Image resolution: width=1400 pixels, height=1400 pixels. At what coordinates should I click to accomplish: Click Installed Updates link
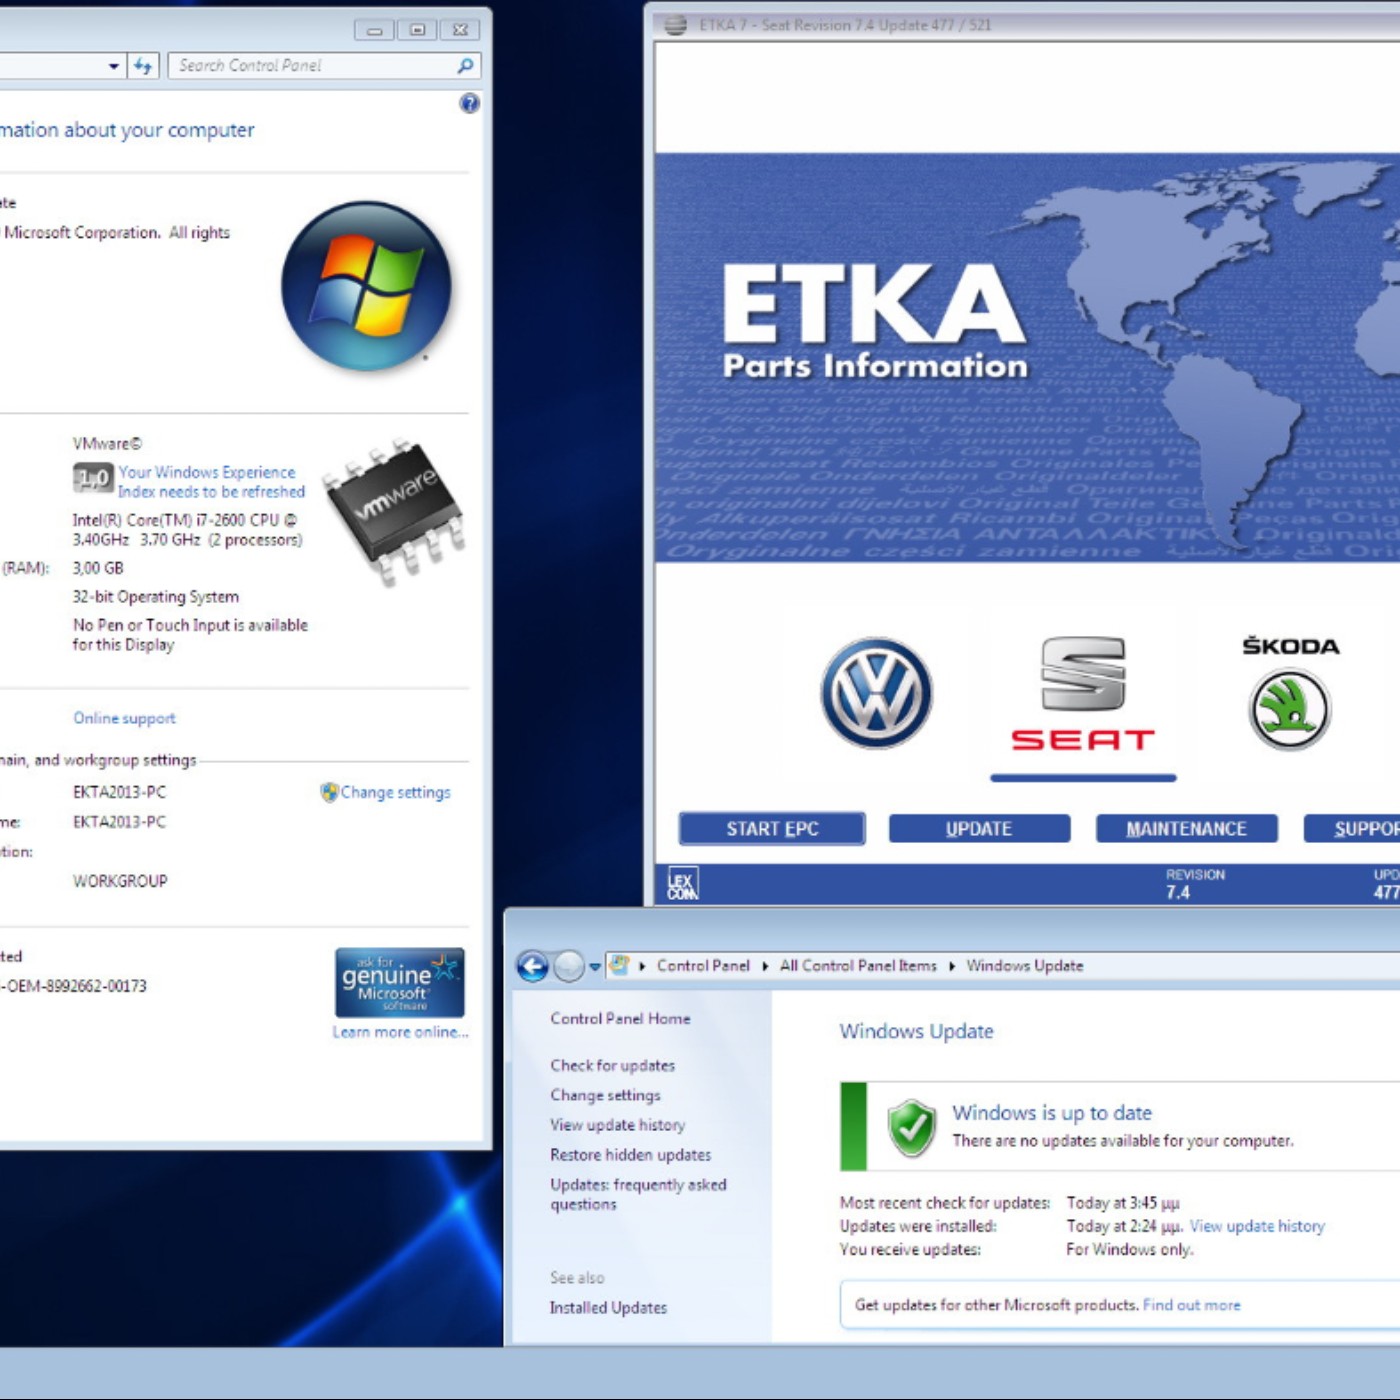[x=608, y=1307]
